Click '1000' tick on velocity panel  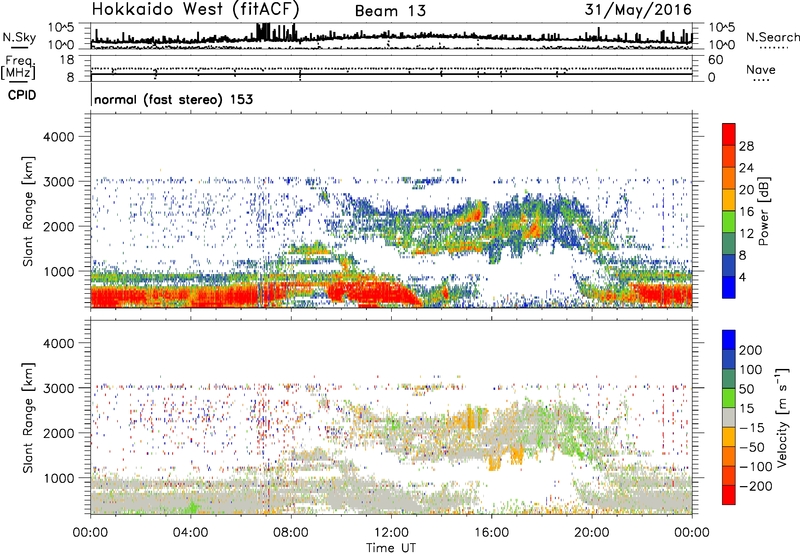59,478
